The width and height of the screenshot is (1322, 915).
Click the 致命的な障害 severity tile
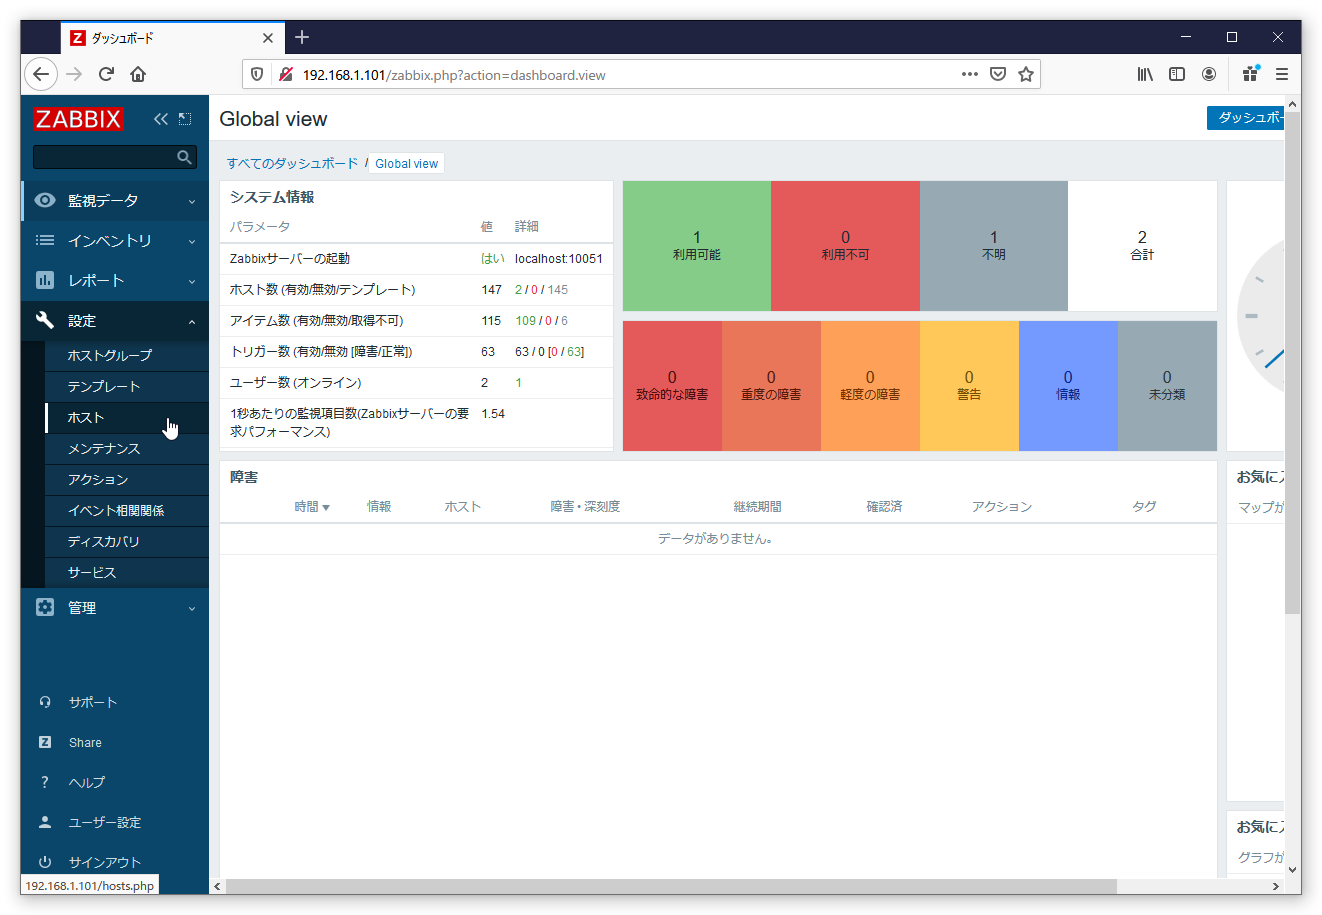click(x=672, y=386)
